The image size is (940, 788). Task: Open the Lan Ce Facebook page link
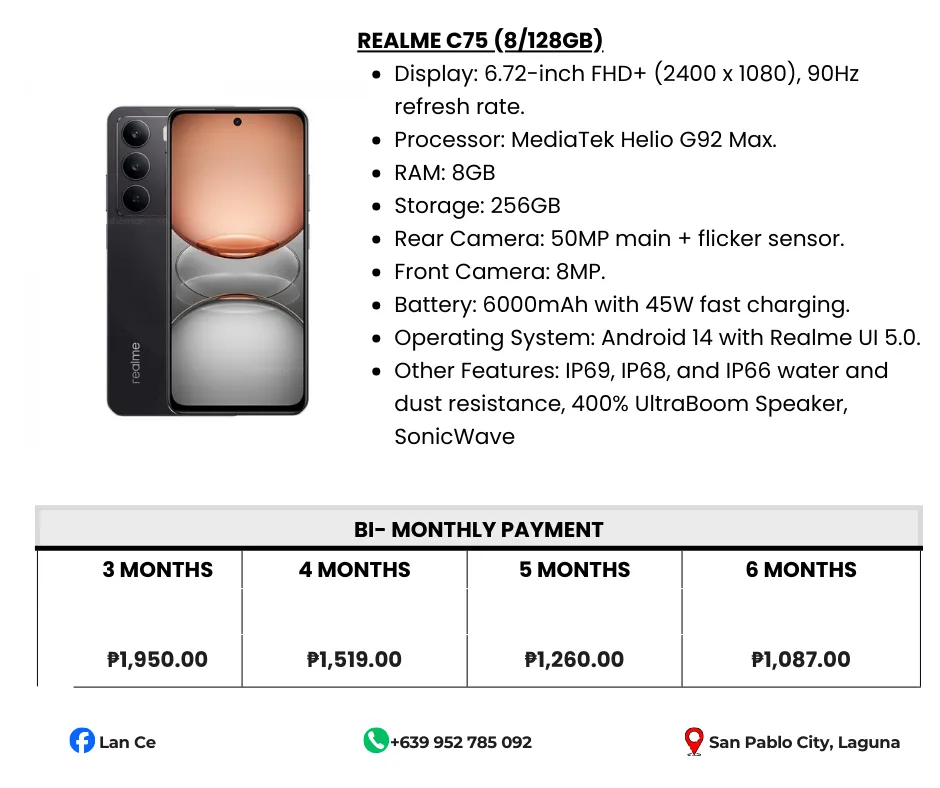point(127,742)
